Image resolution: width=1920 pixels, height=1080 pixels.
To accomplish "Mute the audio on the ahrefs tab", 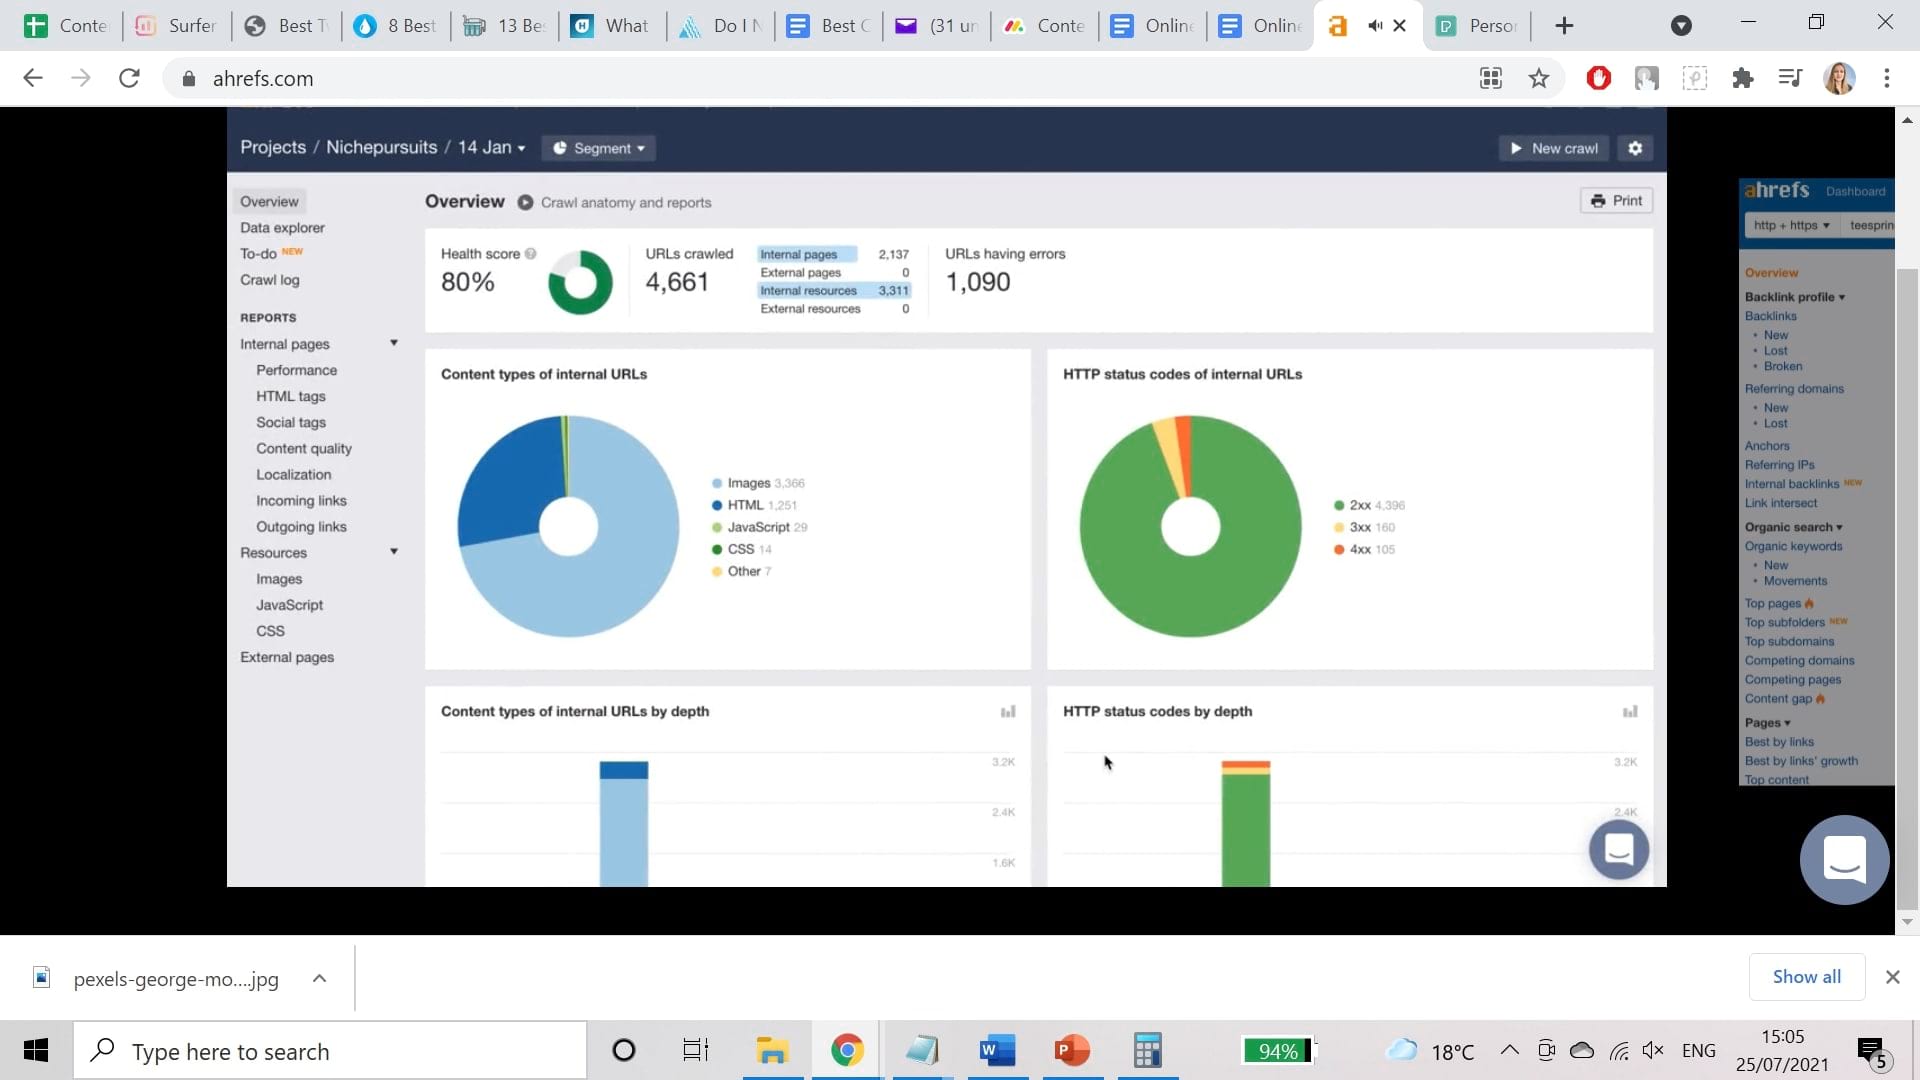I will (1375, 26).
